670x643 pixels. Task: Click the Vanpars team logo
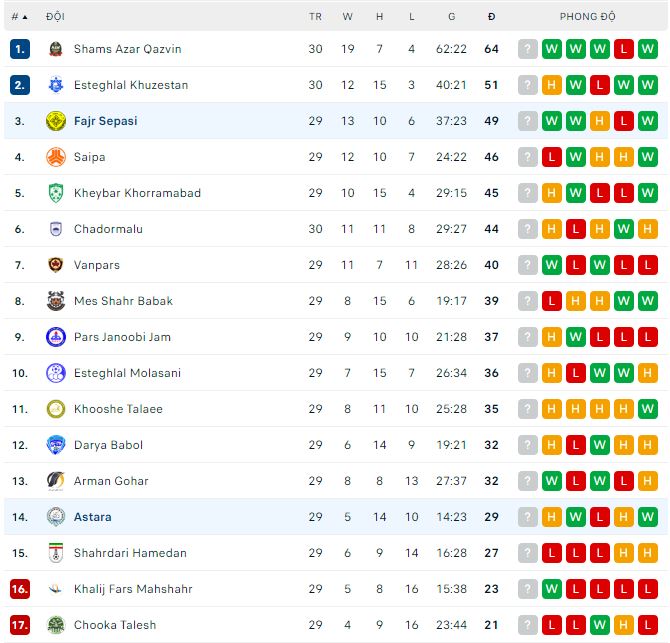tap(56, 265)
